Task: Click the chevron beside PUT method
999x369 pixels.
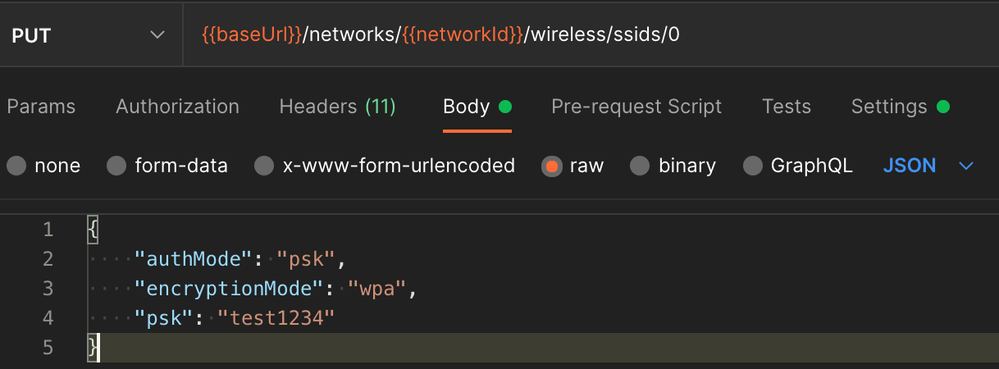Action: tap(157, 35)
